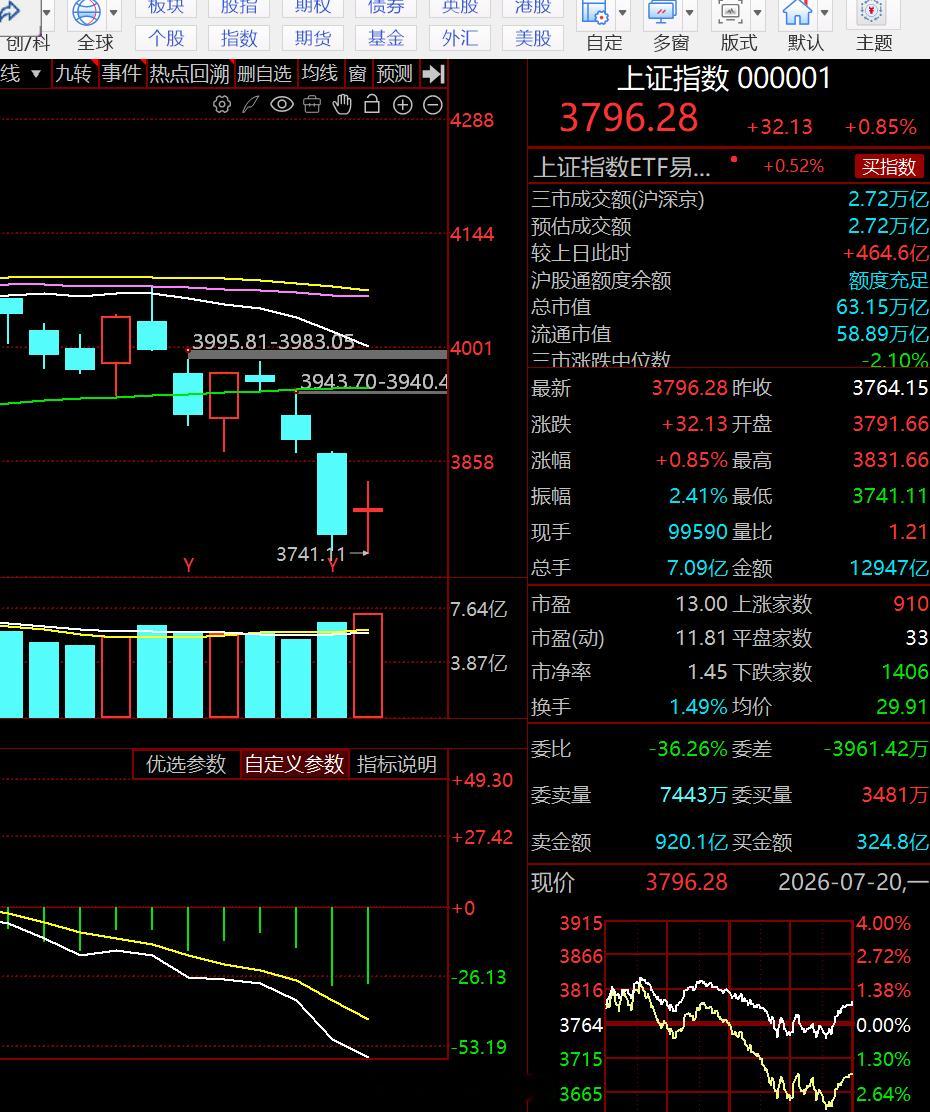Toggle the 均线 moving average option
The height and width of the screenshot is (1112, 930).
click(x=320, y=74)
